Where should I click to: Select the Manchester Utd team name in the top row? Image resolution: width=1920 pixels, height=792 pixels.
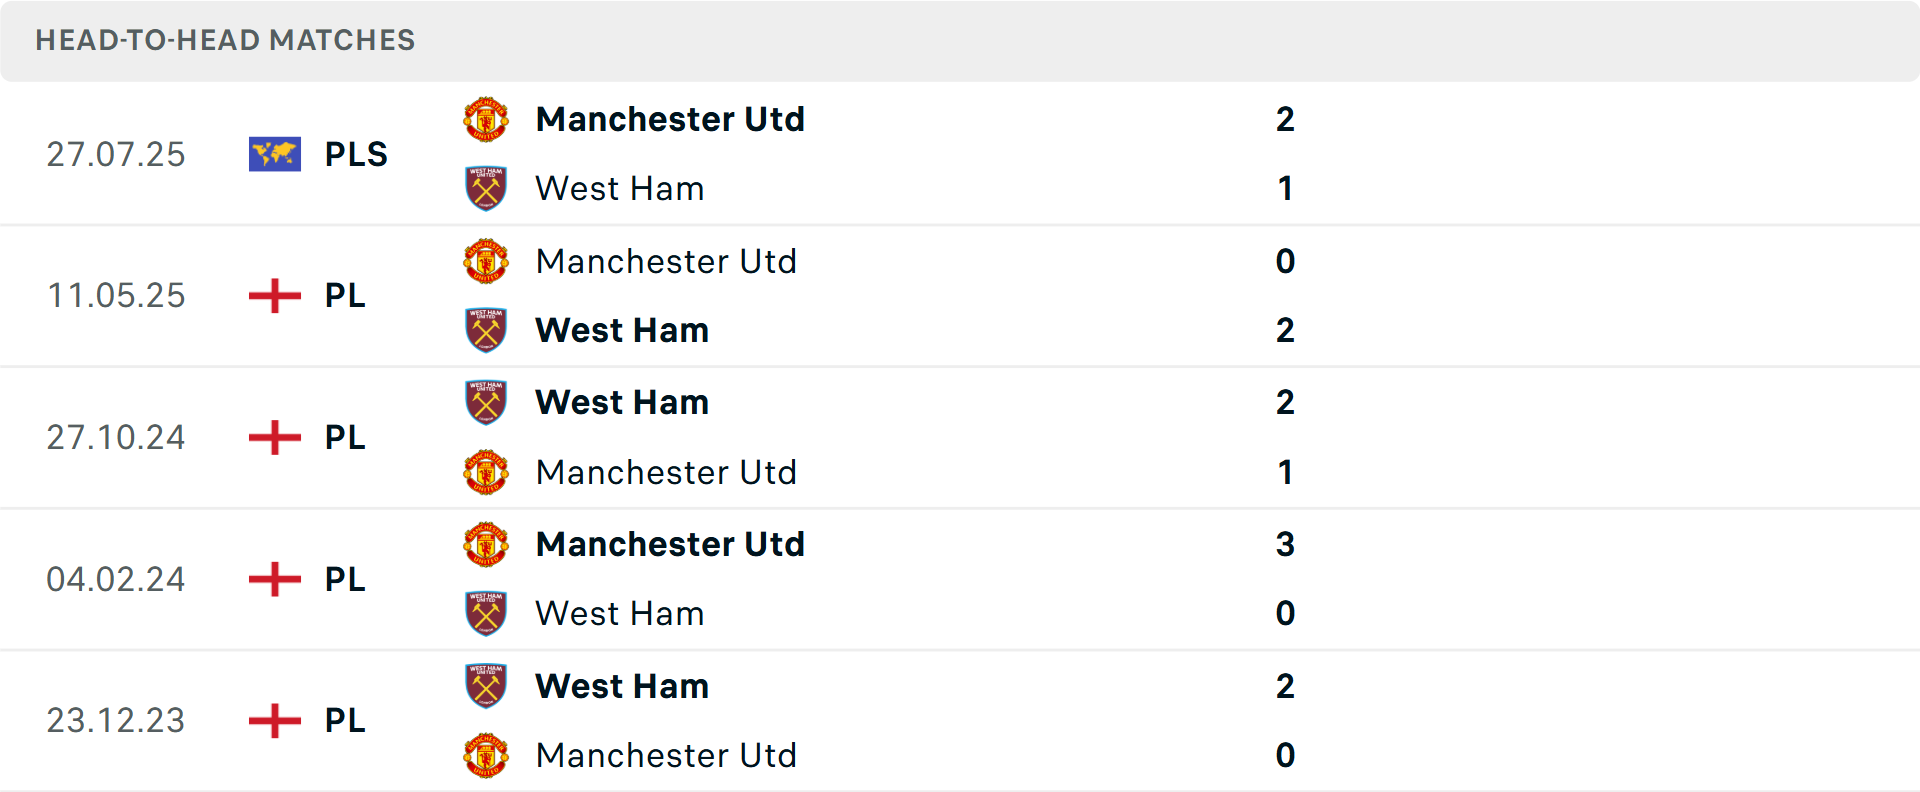point(671,119)
